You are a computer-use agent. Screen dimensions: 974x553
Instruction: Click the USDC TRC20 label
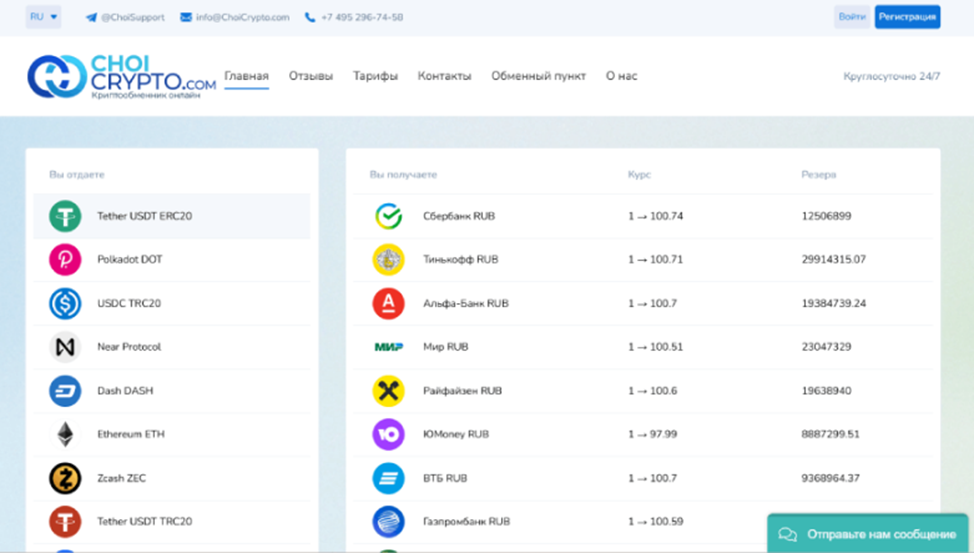[x=129, y=303]
